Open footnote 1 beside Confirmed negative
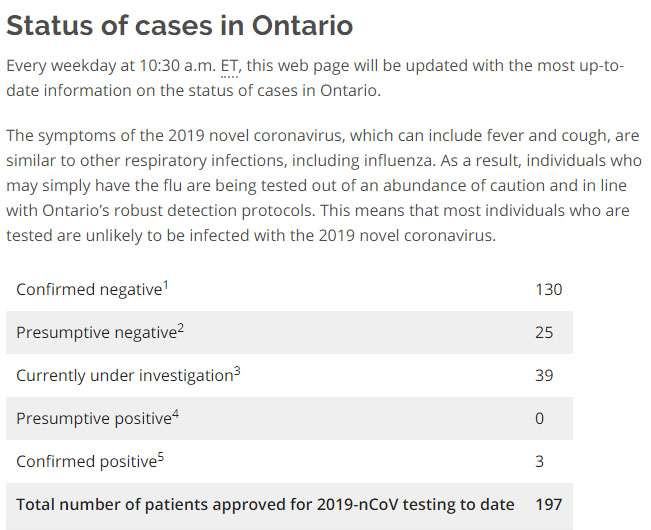This screenshot has width=651, height=530. click(166, 285)
